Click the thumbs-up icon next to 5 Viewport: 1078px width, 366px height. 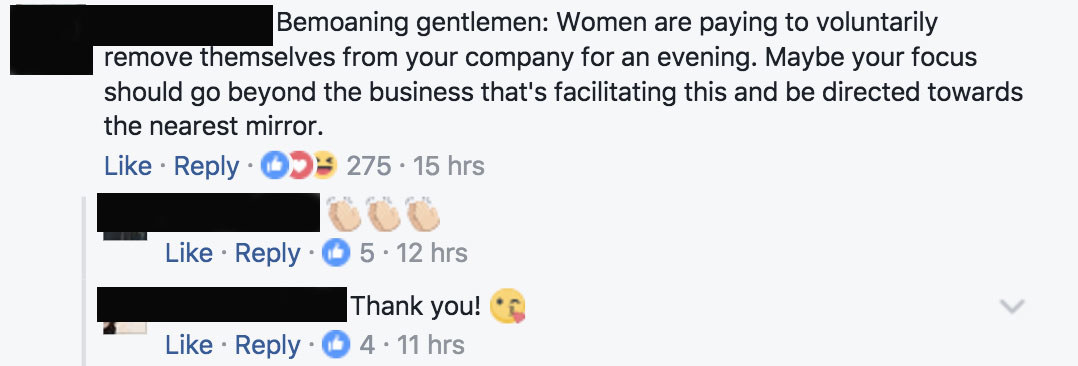[x=336, y=252]
